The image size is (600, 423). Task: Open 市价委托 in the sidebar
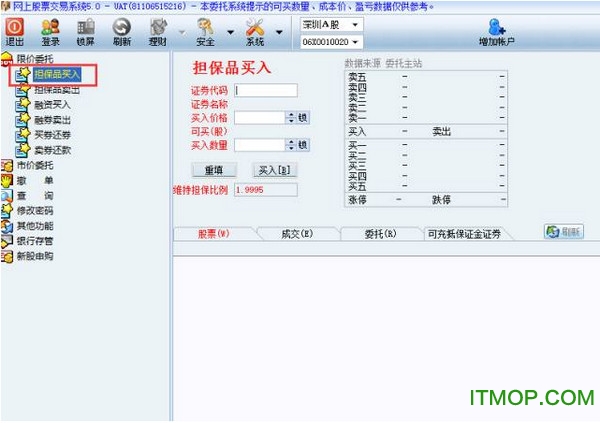[x=35, y=165]
